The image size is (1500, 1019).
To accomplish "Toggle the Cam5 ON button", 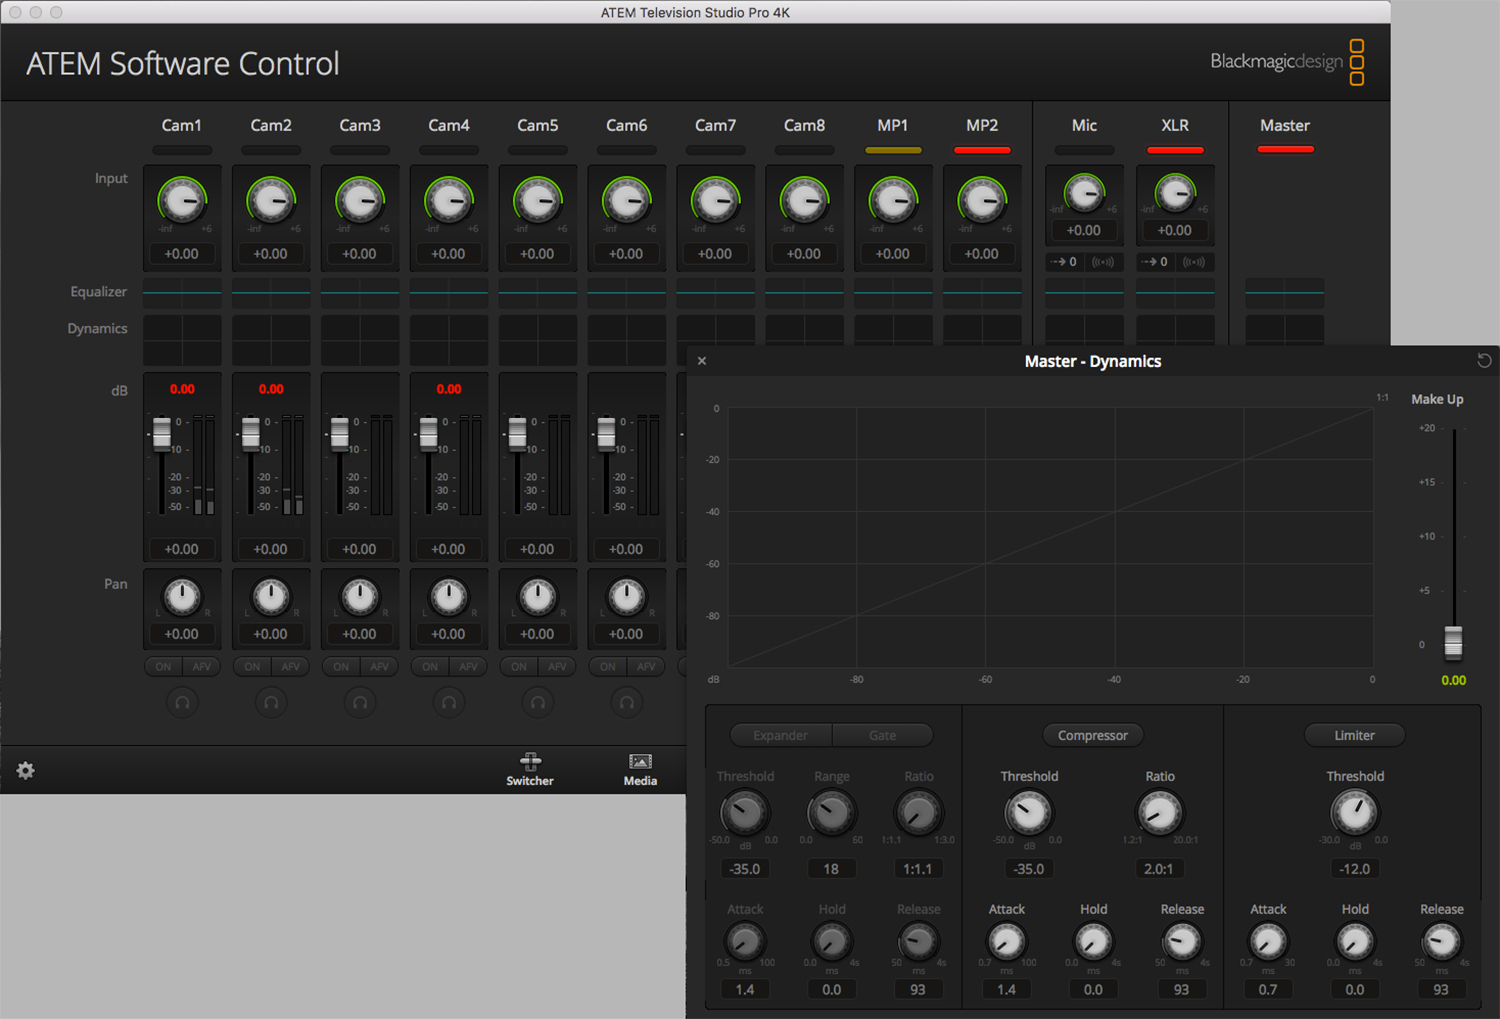I will pos(518,666).
